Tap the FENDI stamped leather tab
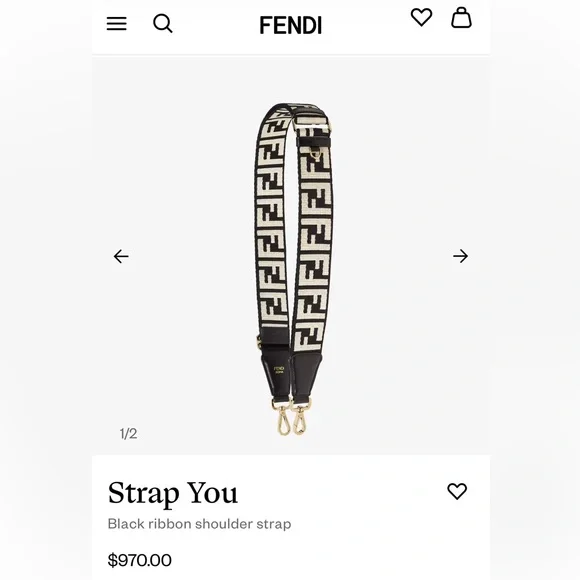The image size is (580, 580). pyautogui.click(x=278, y=374)
